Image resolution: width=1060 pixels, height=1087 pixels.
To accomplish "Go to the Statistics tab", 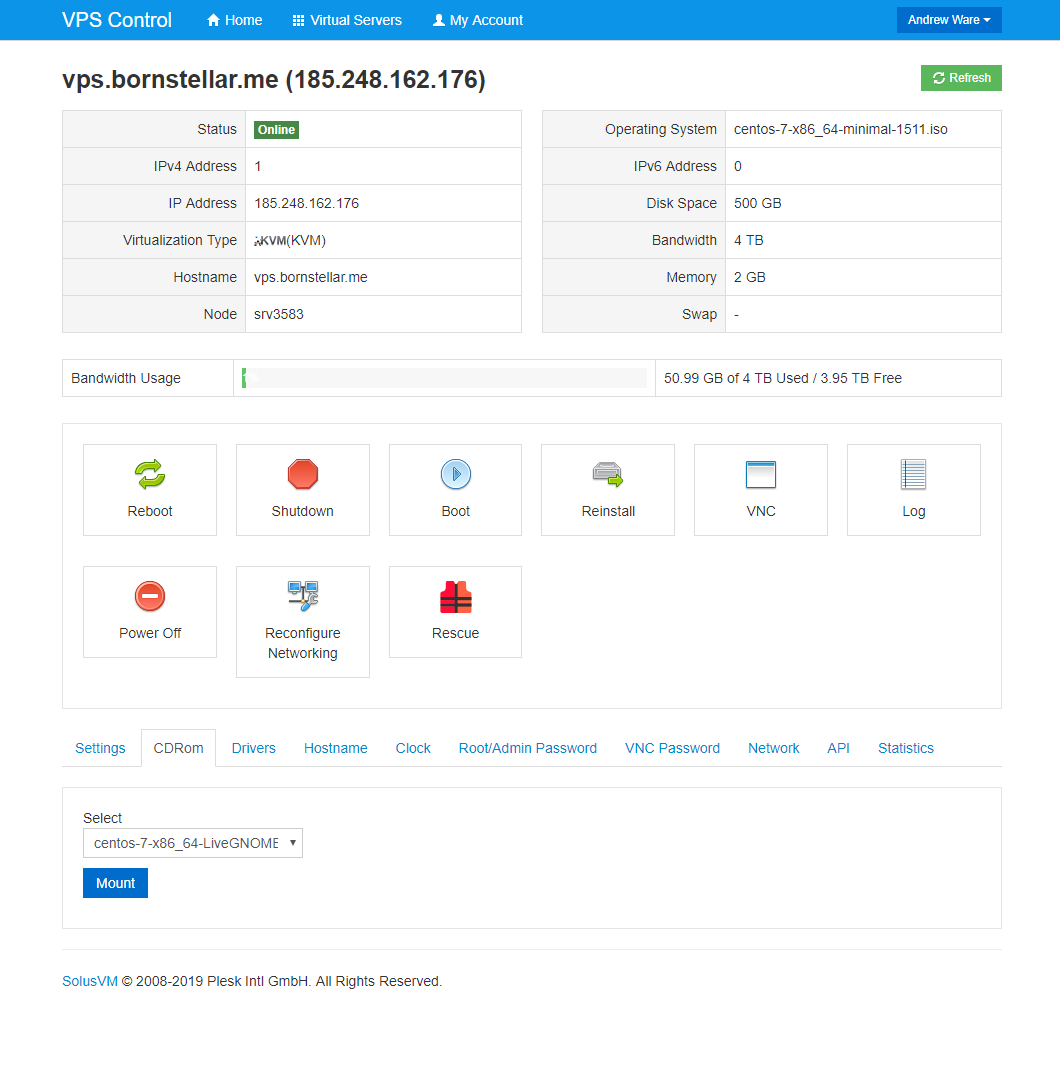I will [905, 748].
